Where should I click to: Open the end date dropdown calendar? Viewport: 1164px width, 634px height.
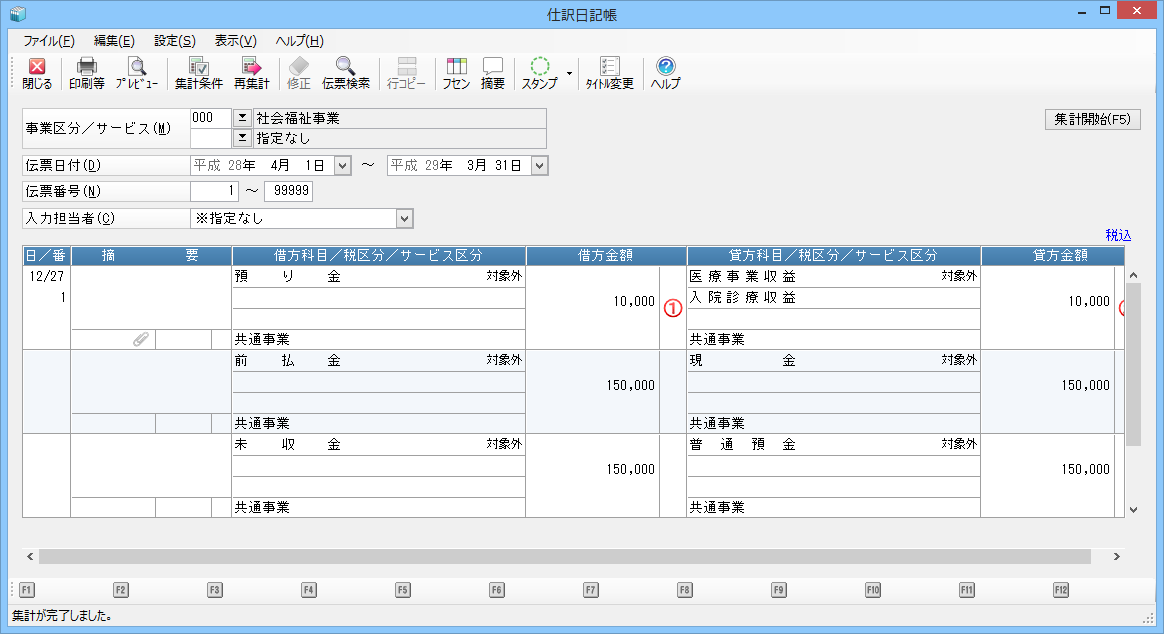540,165
